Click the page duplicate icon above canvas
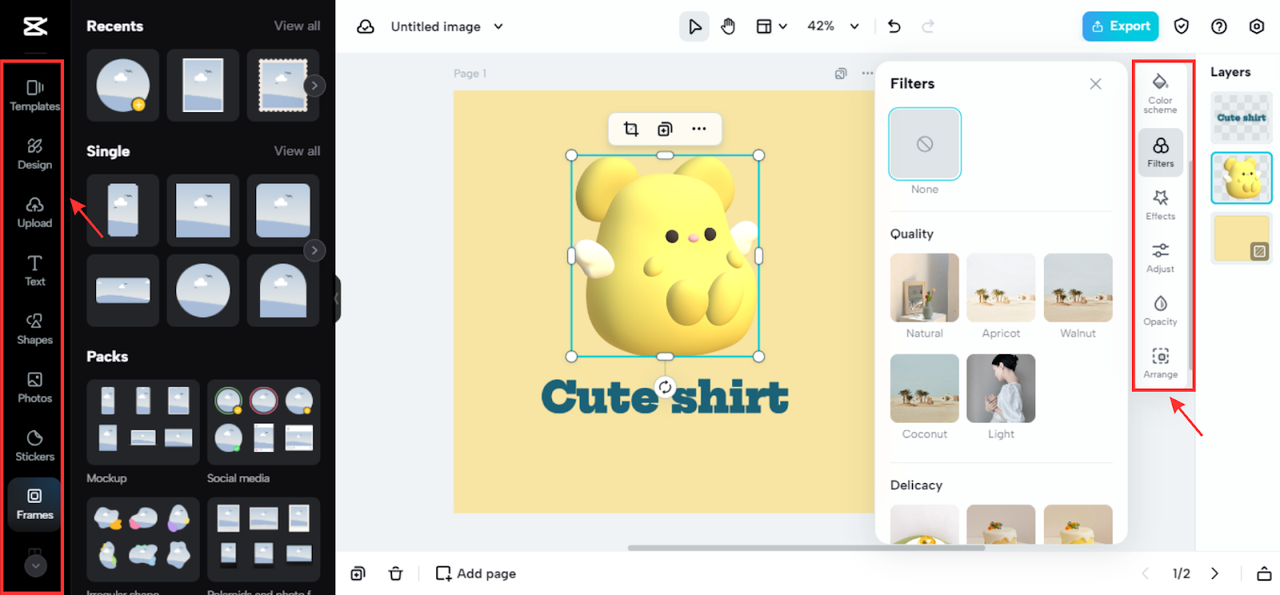1280x595 pixels. (841, 73)
